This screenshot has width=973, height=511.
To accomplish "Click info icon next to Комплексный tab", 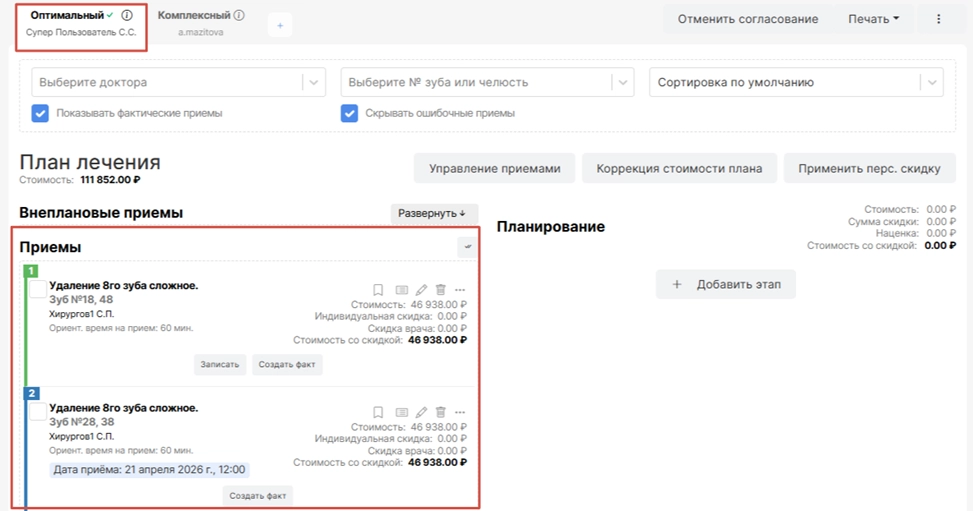I will tap(239, 16).
